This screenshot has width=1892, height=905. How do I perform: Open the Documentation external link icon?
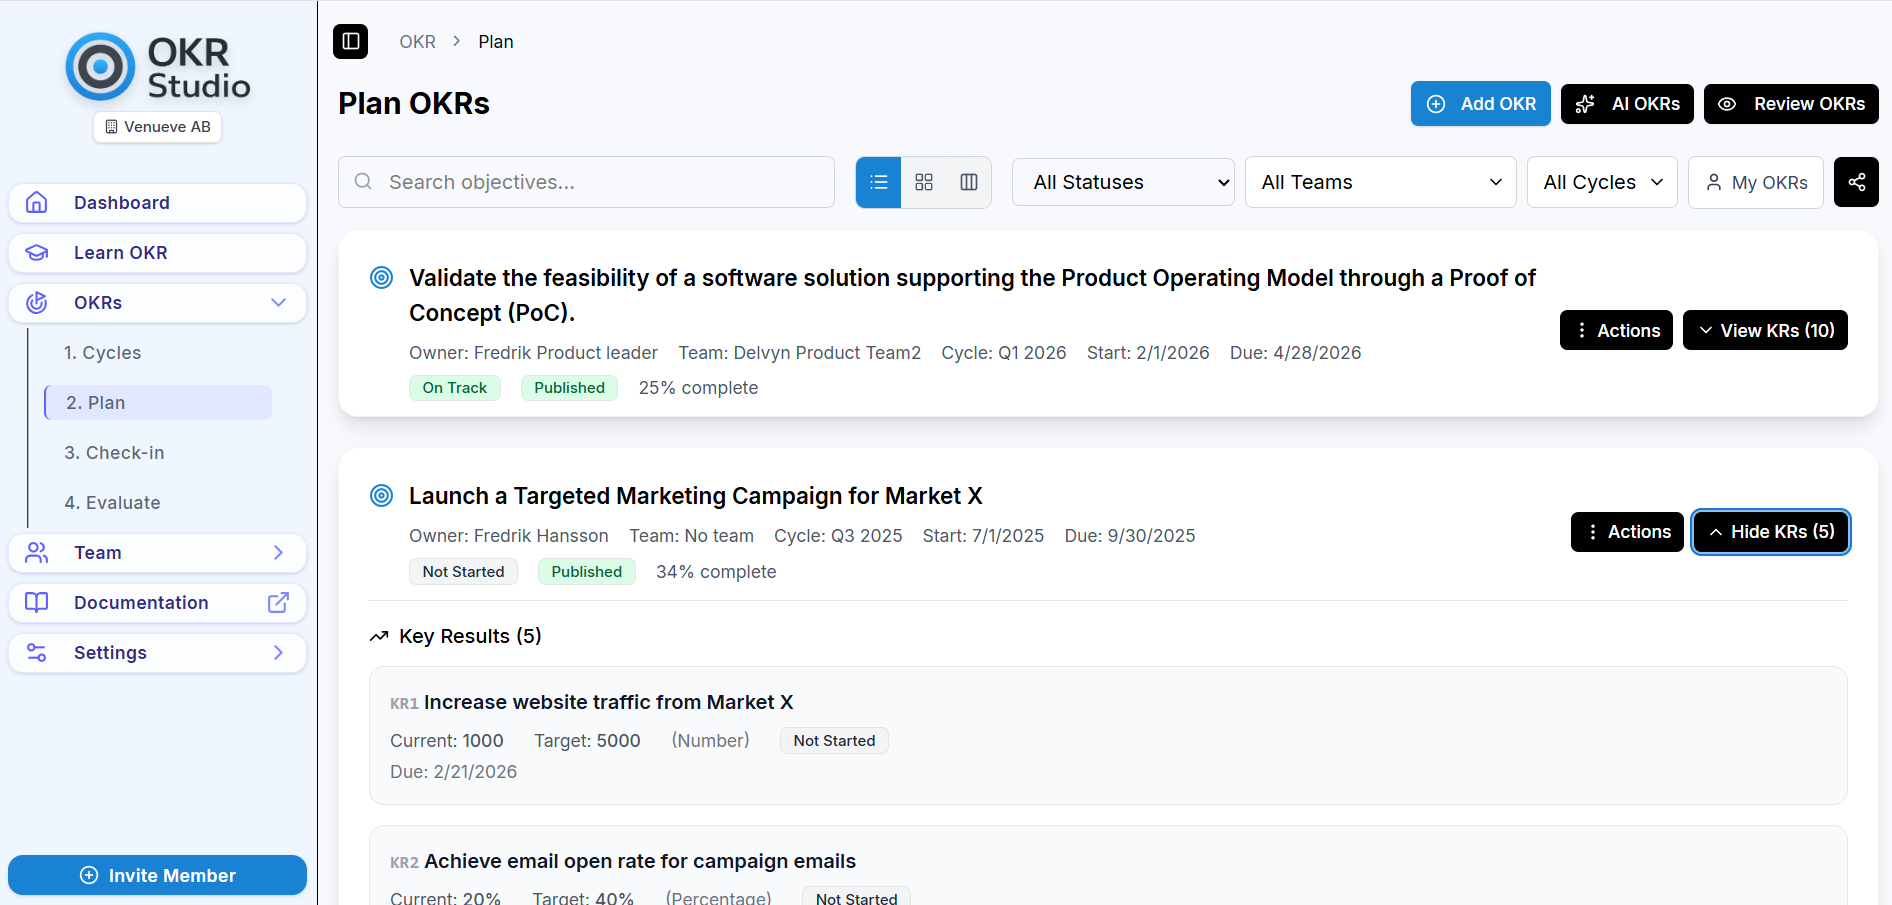pos(278,603)
